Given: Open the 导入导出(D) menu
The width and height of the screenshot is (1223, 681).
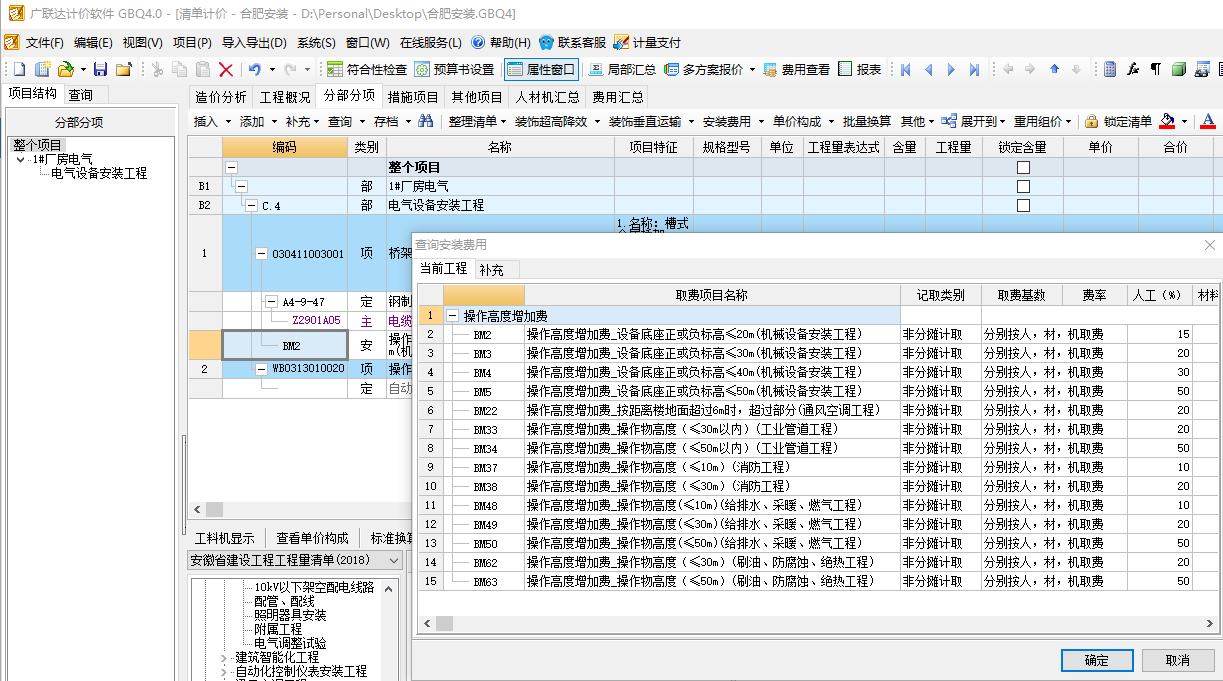Looking at the screenshot, I should pos(254,42).
